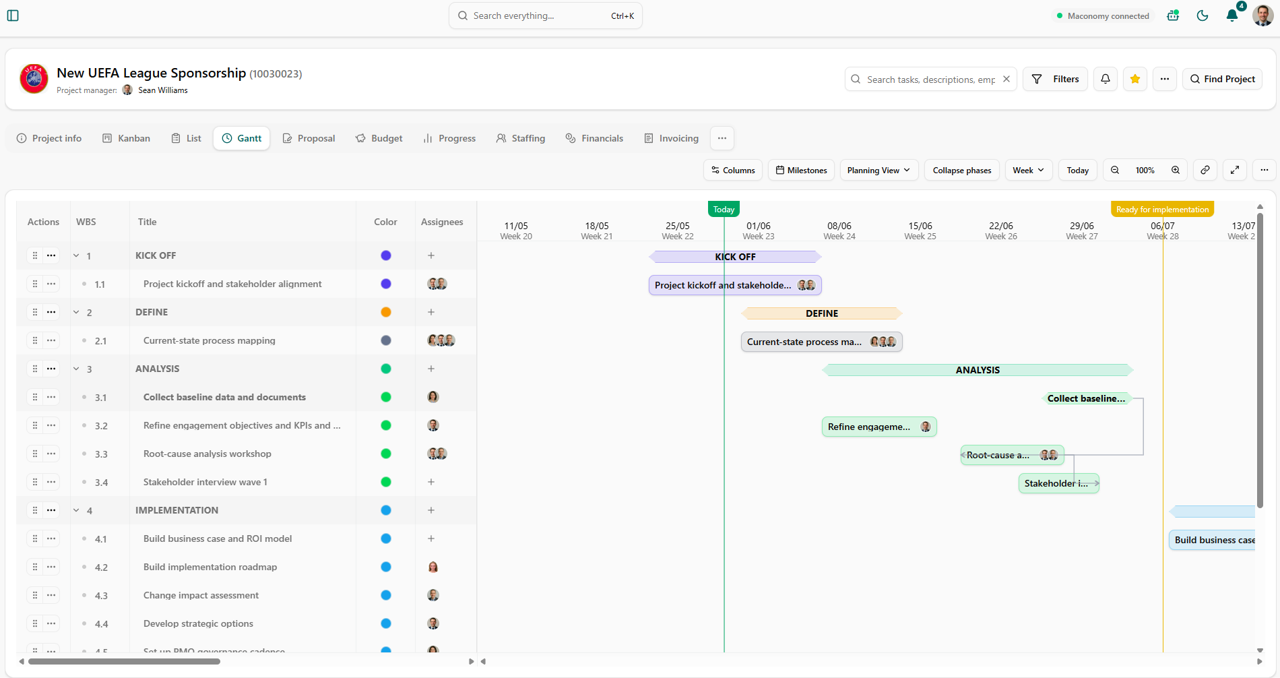Focus the Search everything field
This screenshot has width=1280, height=678.
(x=546, y=16)
